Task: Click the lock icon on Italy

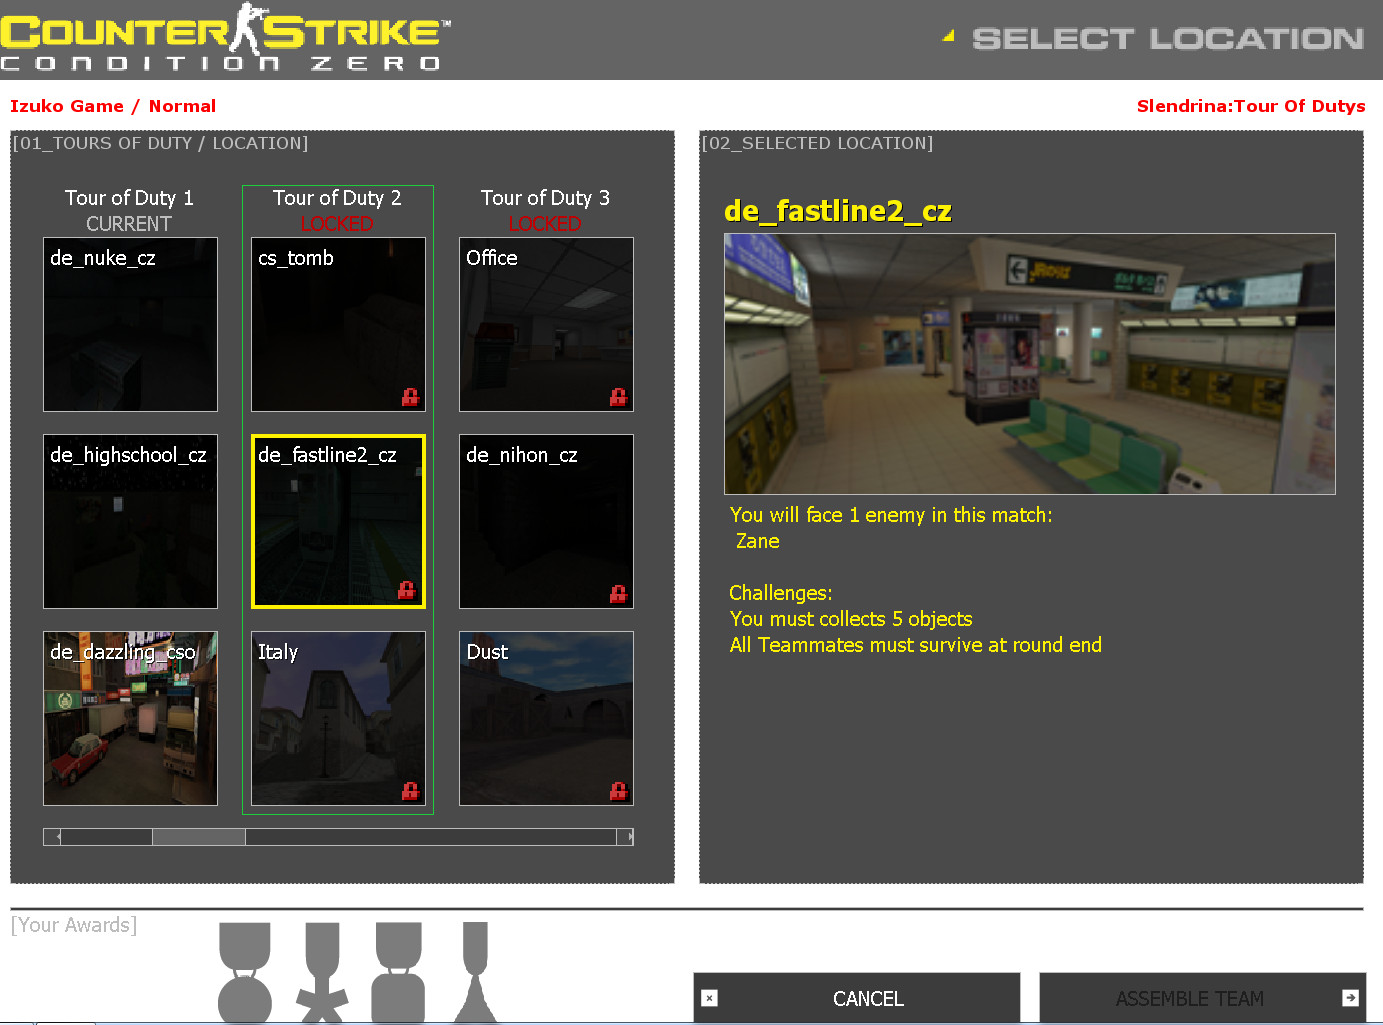Action: [x=410, y=791]
